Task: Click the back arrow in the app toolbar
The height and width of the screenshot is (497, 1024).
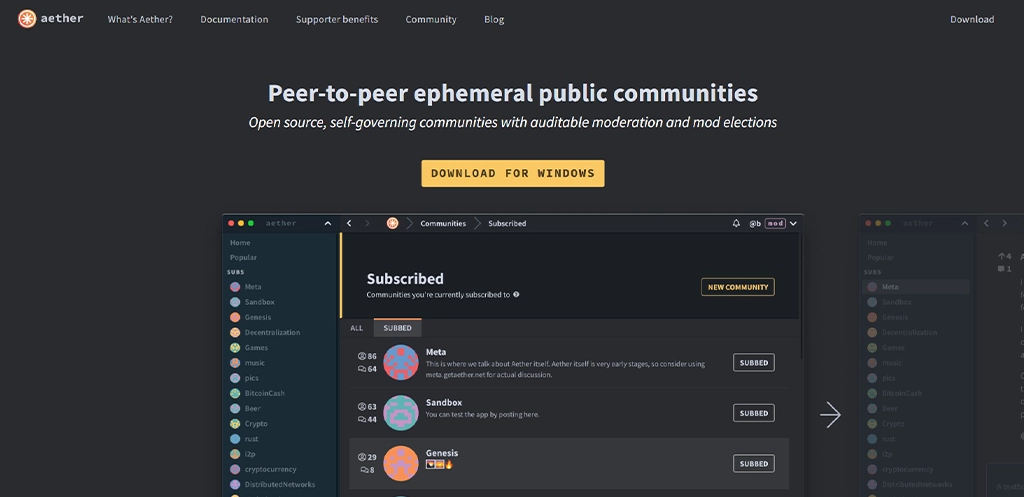Action: tap(349, 223)
